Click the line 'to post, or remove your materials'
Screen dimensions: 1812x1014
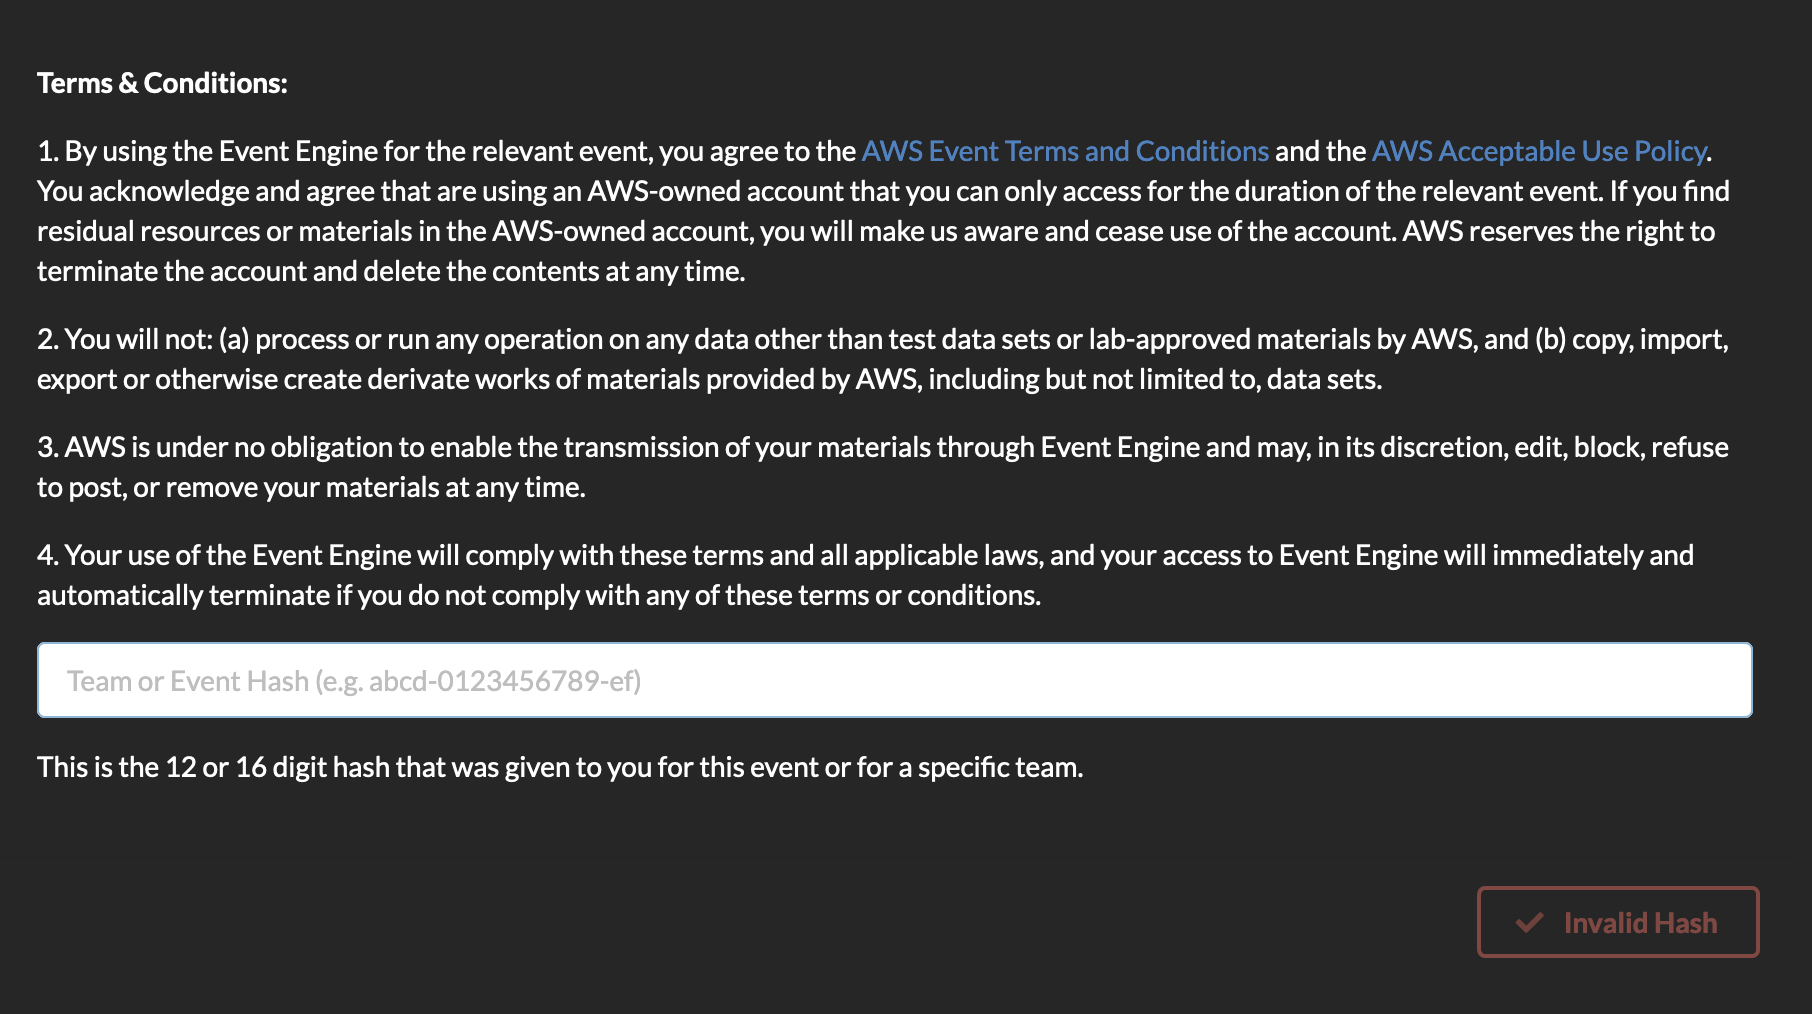pyautogui.click(x=311, y=487)
